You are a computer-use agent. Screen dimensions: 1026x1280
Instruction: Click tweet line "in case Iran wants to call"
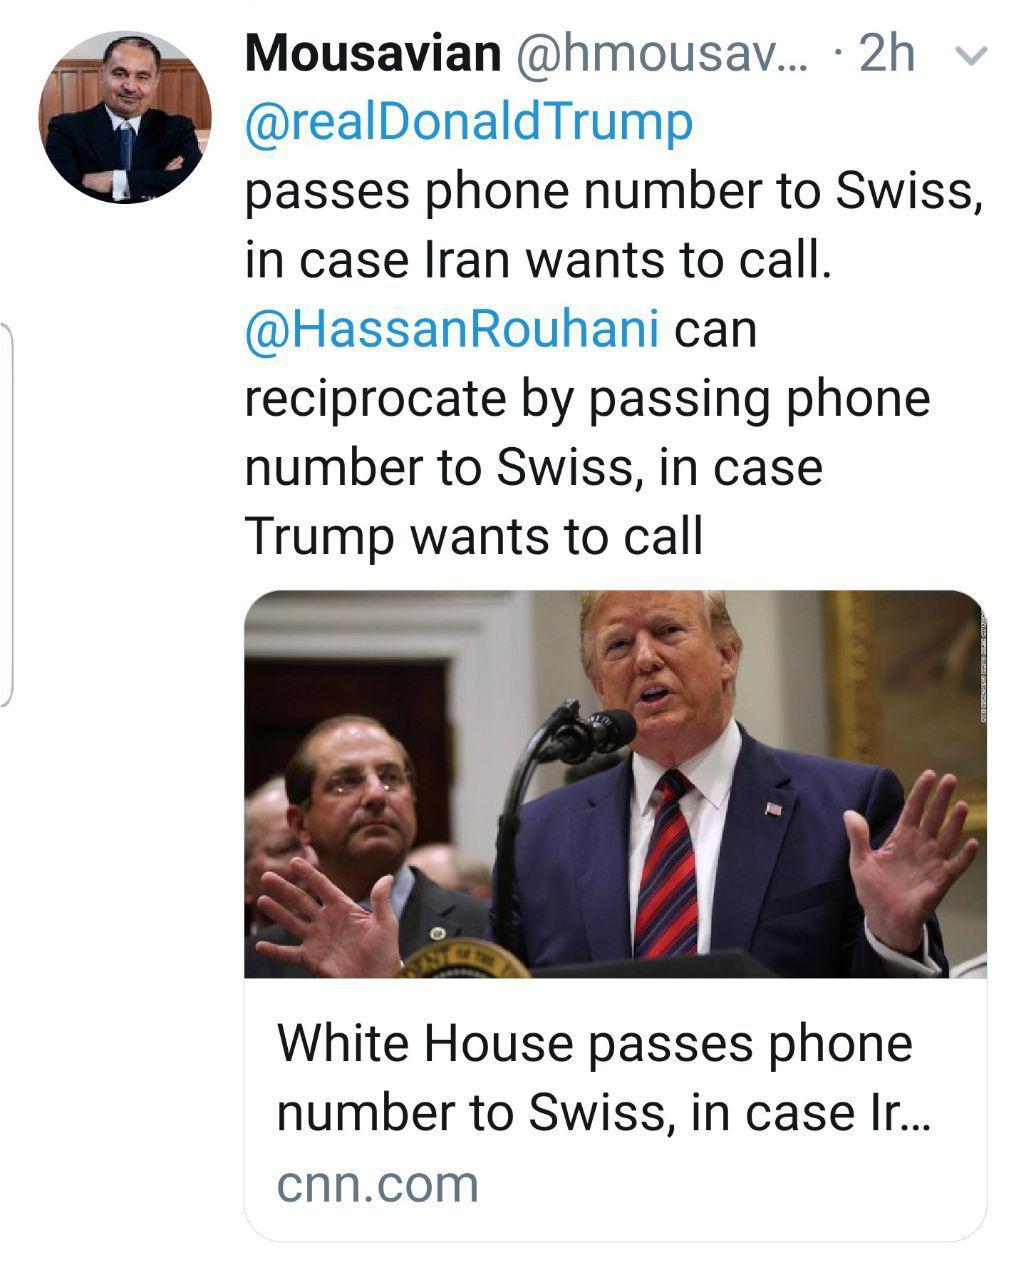538,260
